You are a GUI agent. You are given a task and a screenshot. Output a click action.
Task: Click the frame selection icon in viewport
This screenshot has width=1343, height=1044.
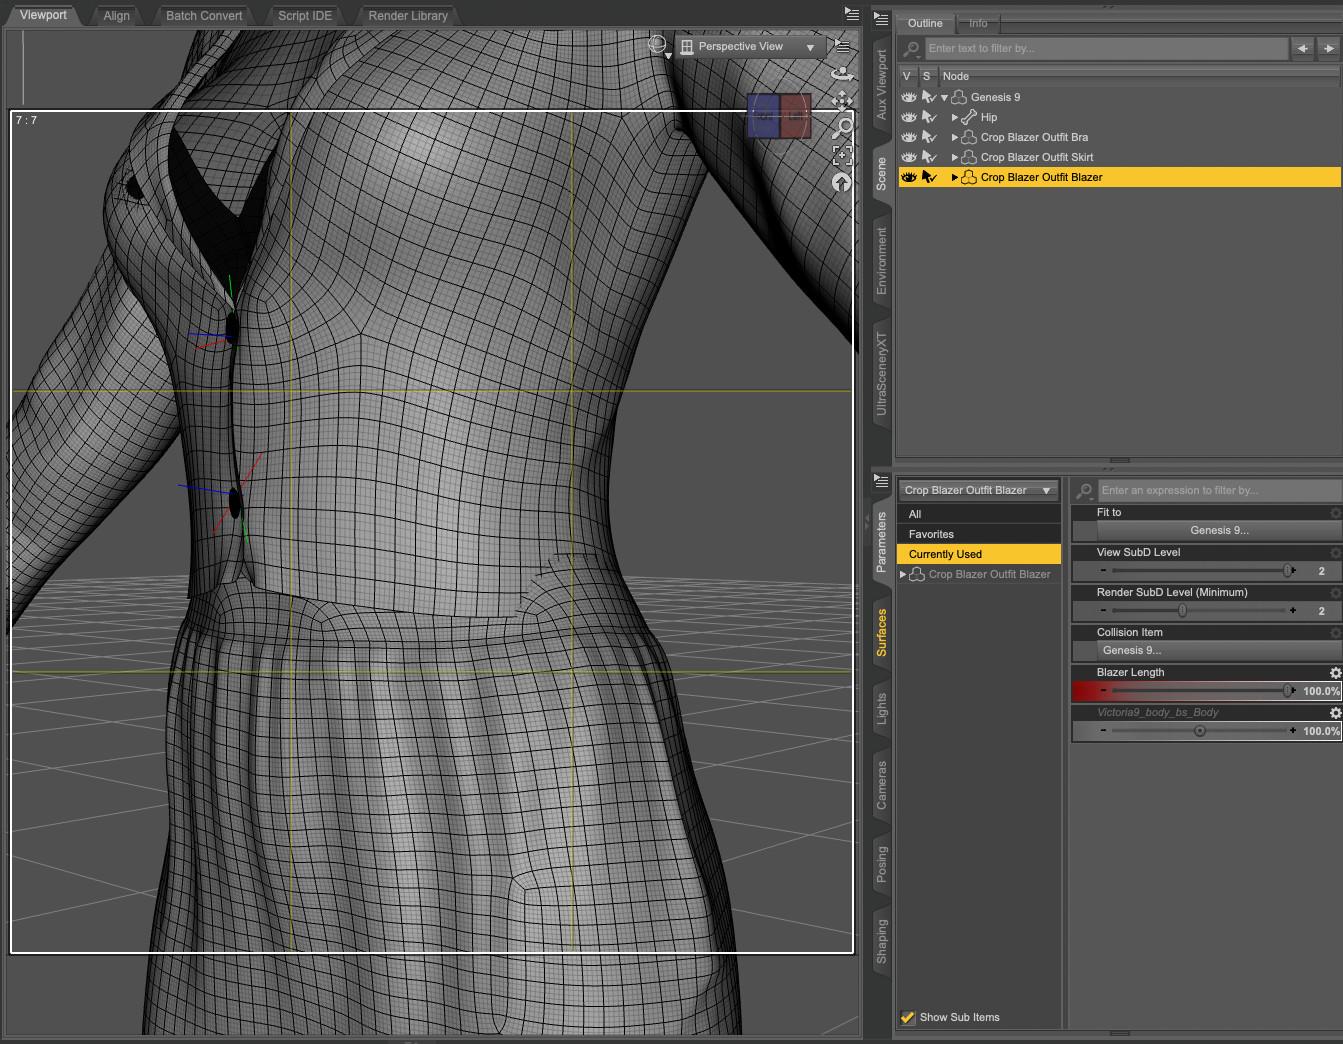[842, 154]
